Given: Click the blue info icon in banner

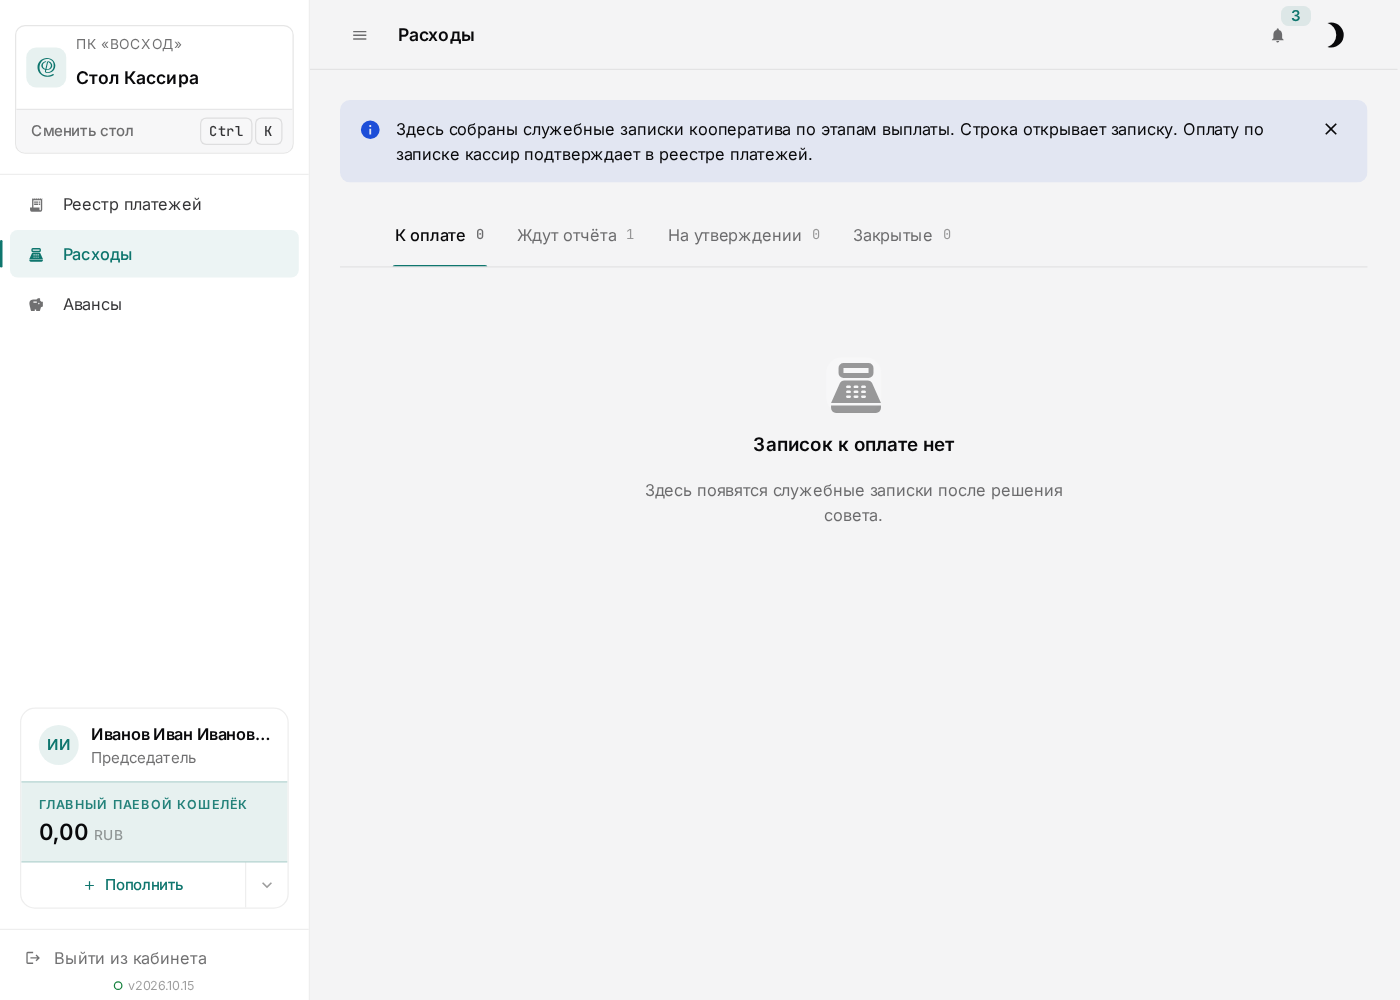Looking at the screenshot, I should tap(370, 129).
